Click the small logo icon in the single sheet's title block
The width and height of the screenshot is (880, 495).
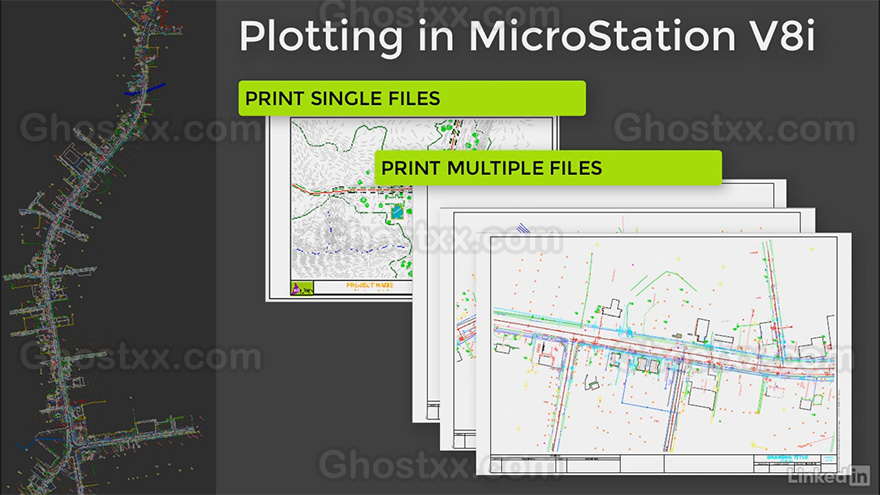coord(302,288)
